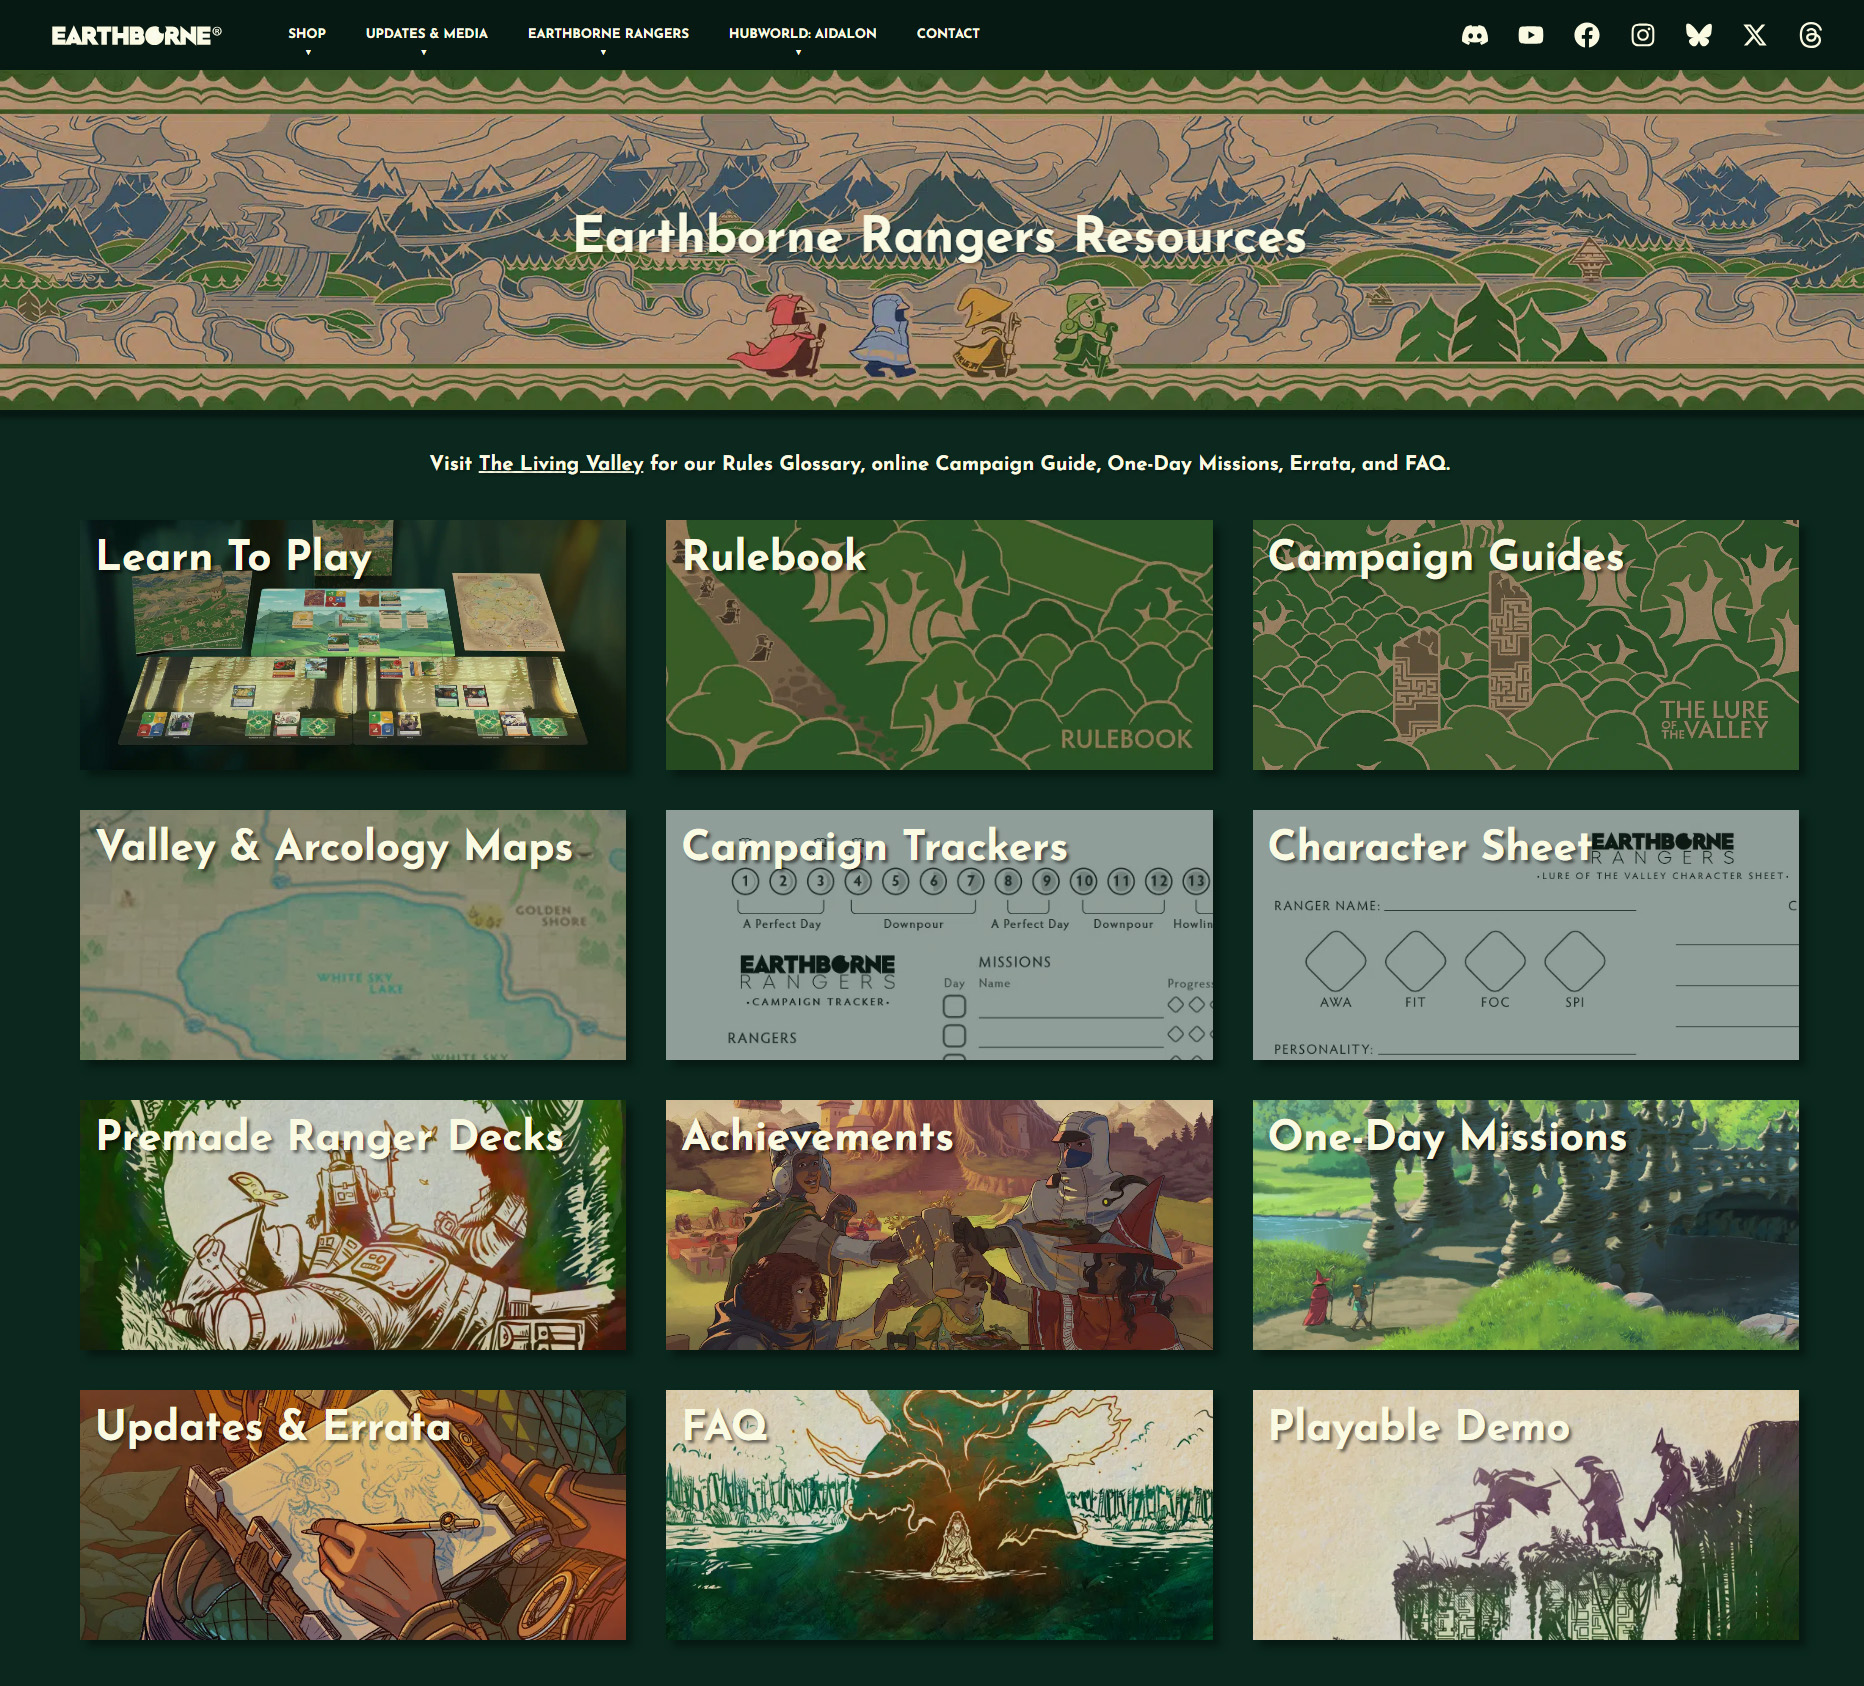The width and height of the screenshot is (1864, 1686).
Task: Open the HUBWORLD: AIDALON menu item
Action: tap(802, 33)
